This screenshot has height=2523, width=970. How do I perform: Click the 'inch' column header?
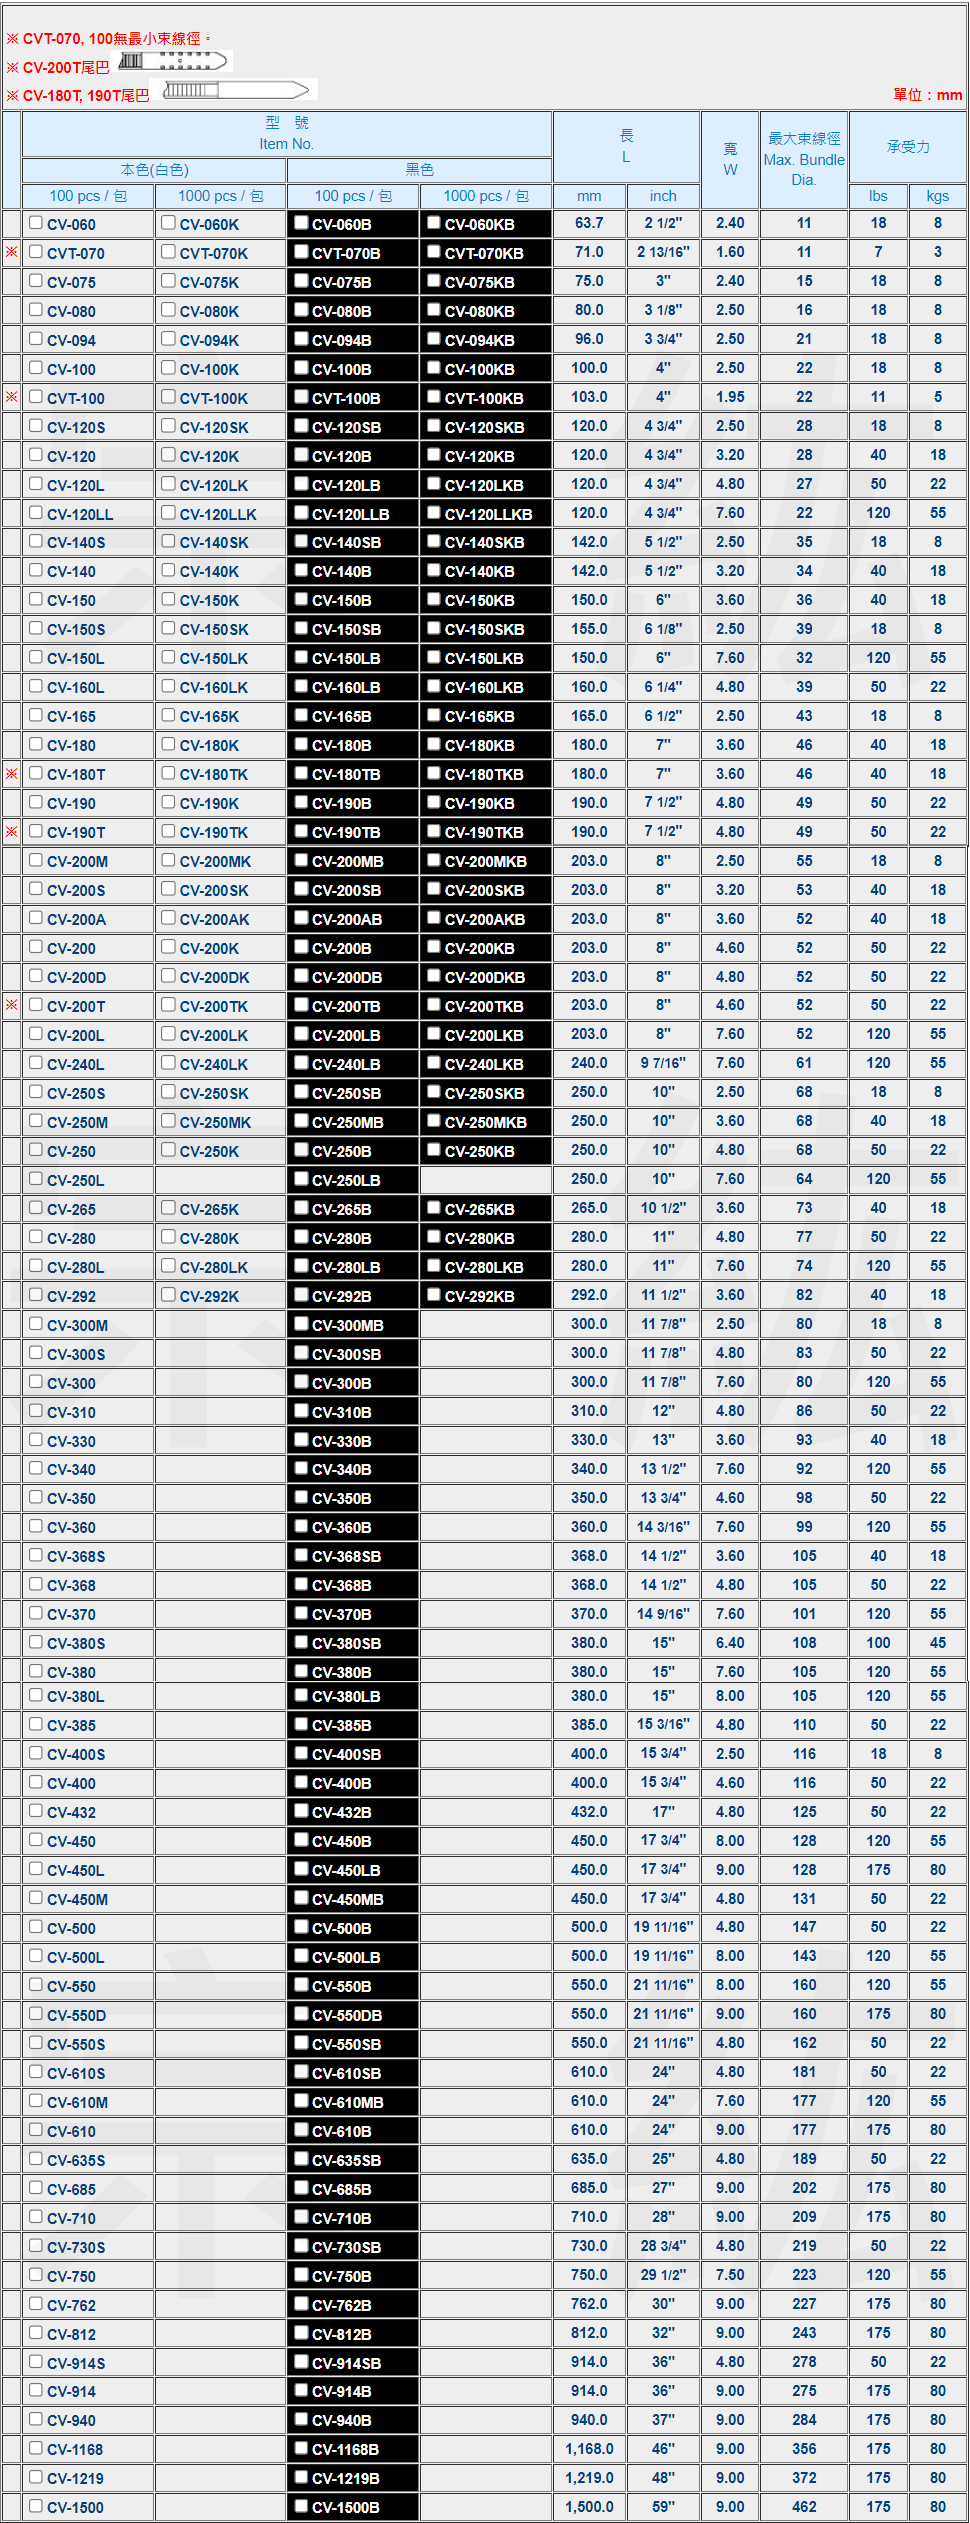coord(663,196)
